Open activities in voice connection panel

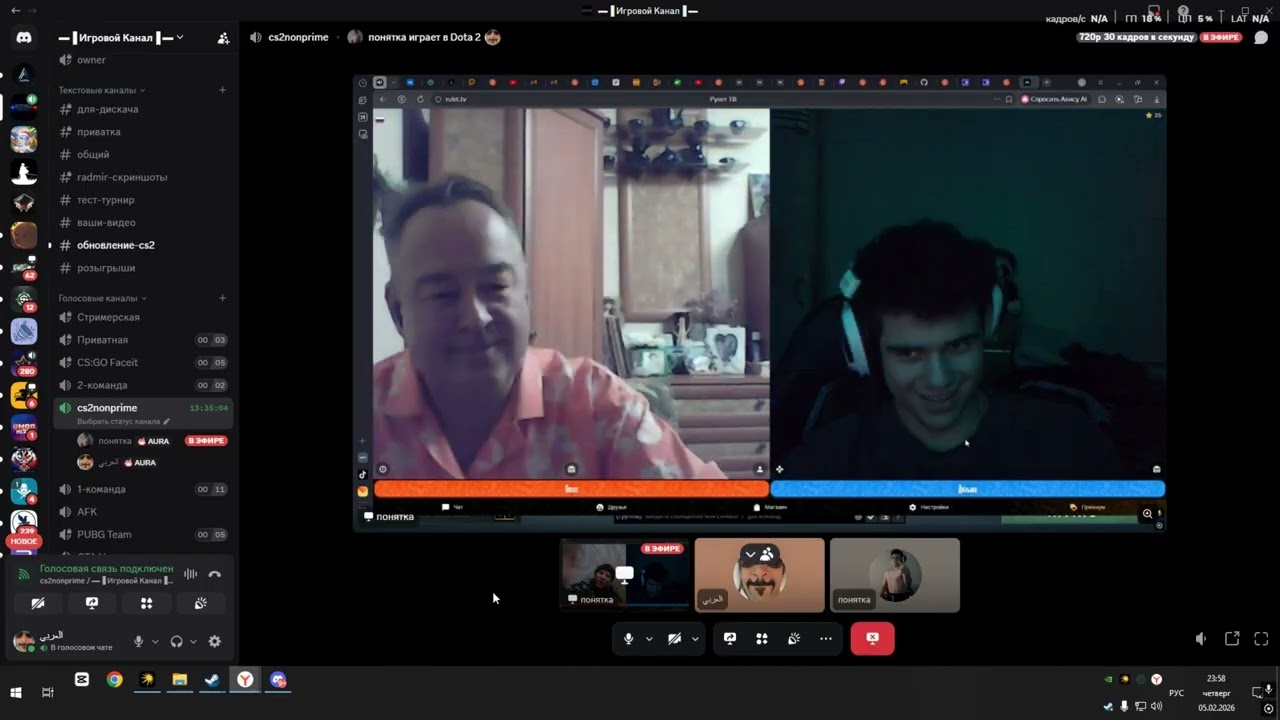[146, 603]
